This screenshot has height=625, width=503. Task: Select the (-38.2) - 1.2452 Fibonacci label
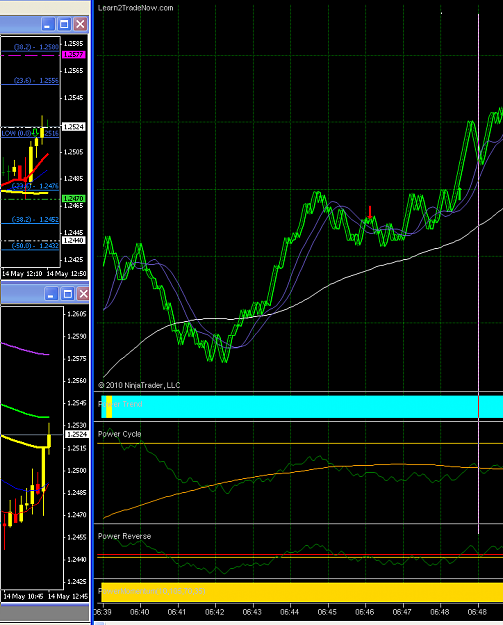(x=35, y=220)
